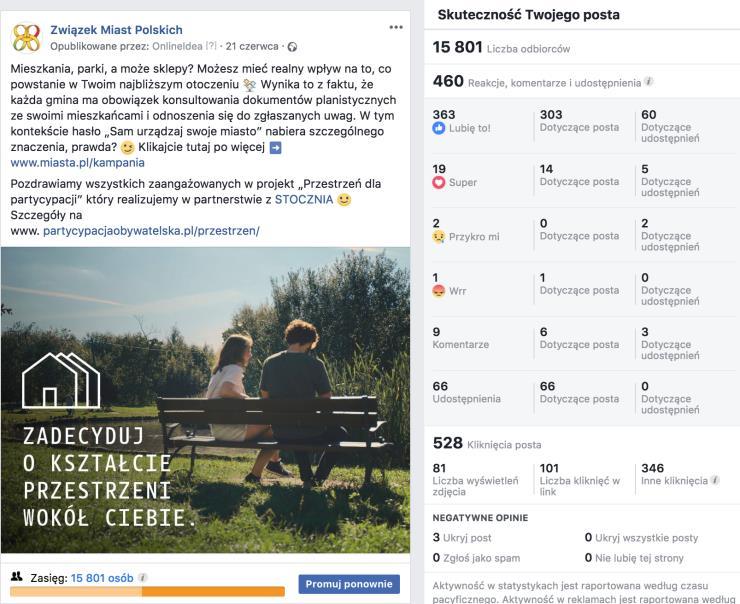Click the 21 czerwca post date
The image size is (740, 604).
coord(252,46)
